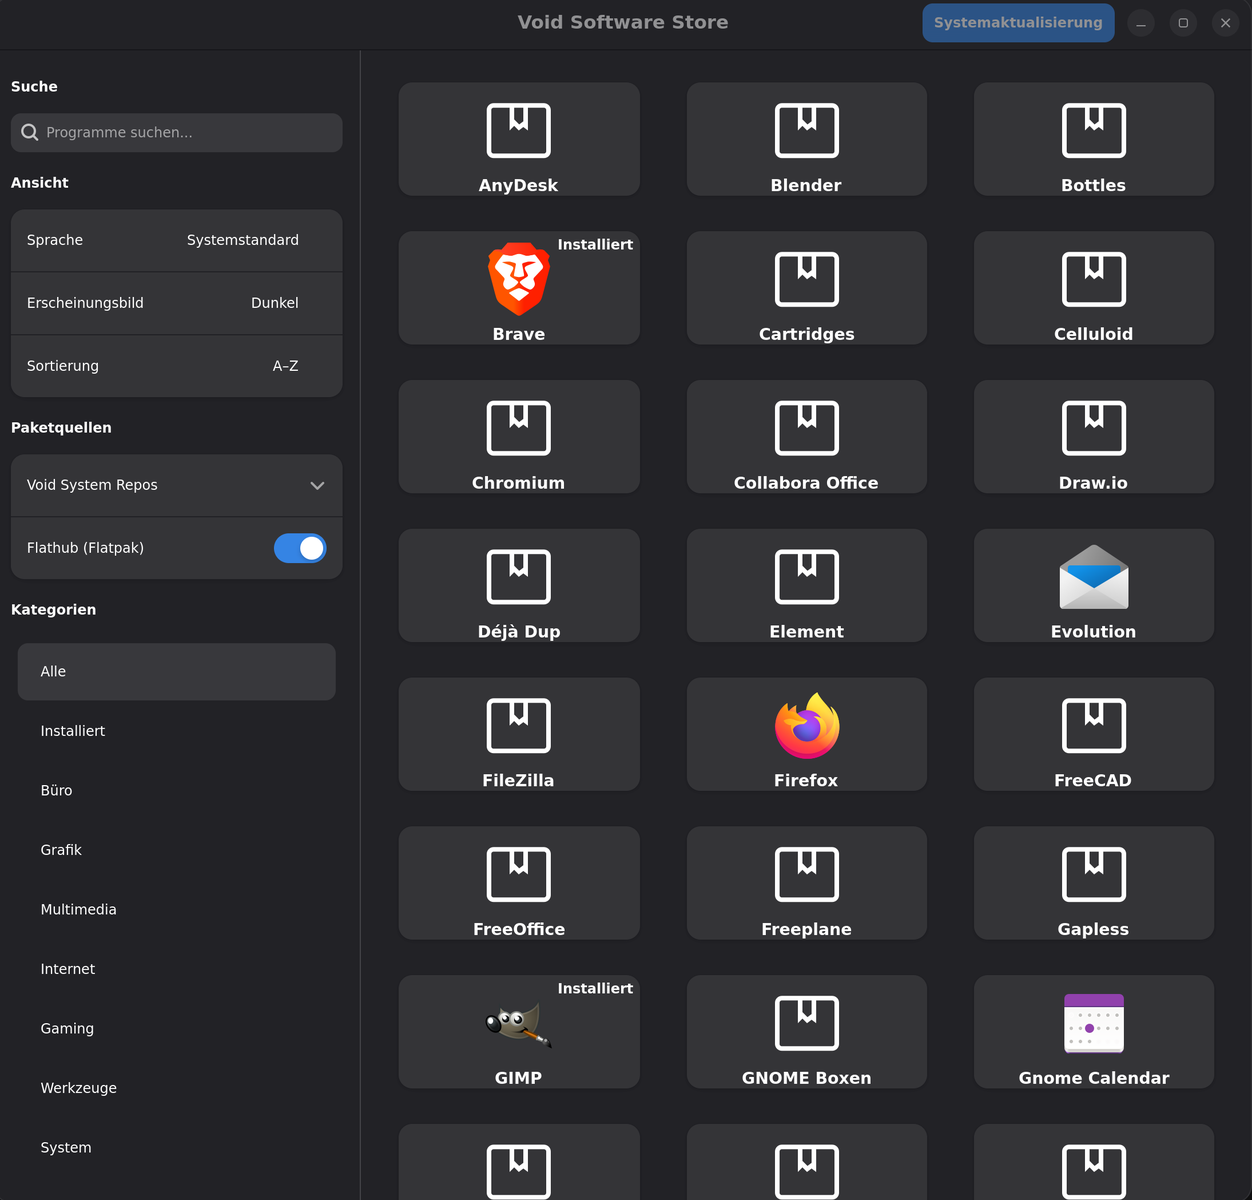Select the Installiert category
1252x1200 pixels.
point(73,731)
